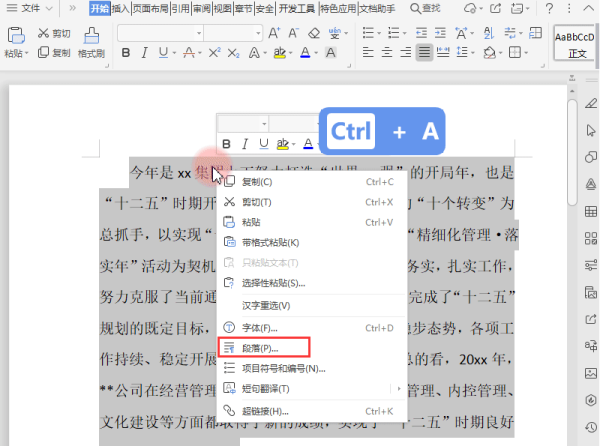Click the clear formatting eraser icon
Screen dimensions: 600x446
(314, 33)
